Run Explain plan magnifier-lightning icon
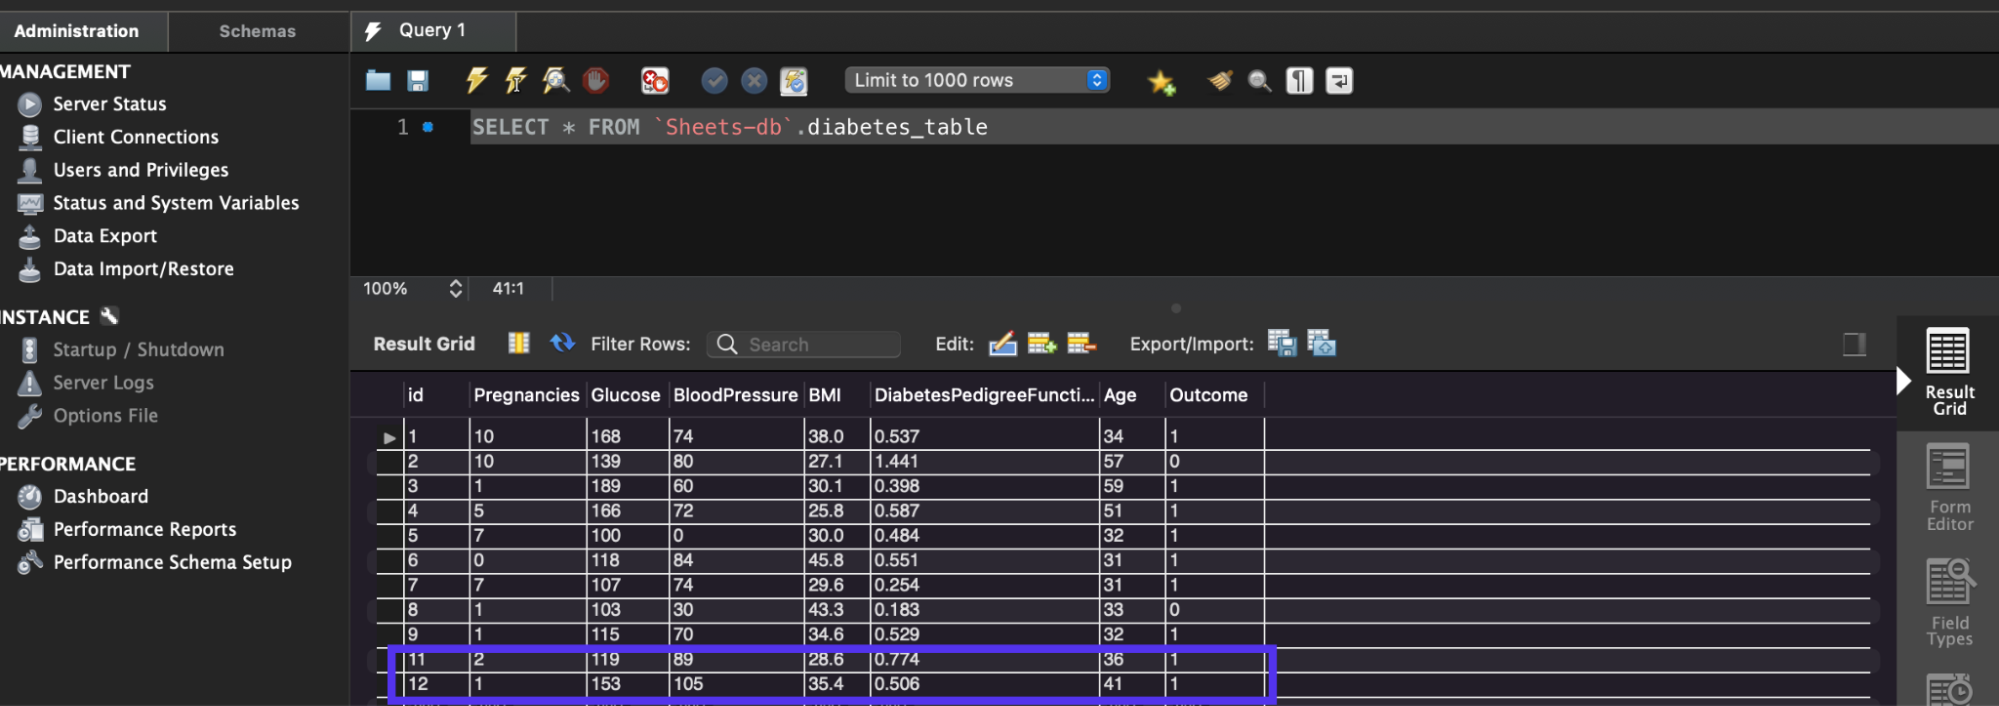The image size is (1999, 706). 555,81
